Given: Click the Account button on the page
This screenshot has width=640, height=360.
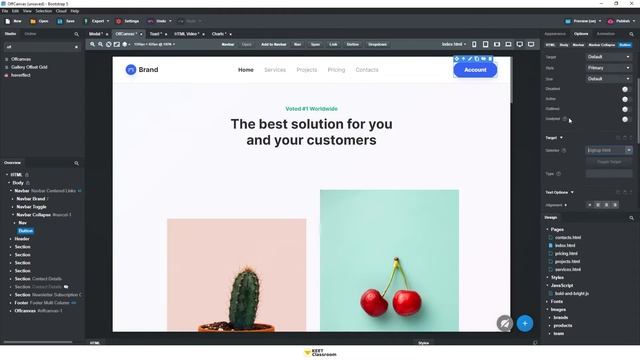Looking at the screenshot, I should [x=475, y=70].
